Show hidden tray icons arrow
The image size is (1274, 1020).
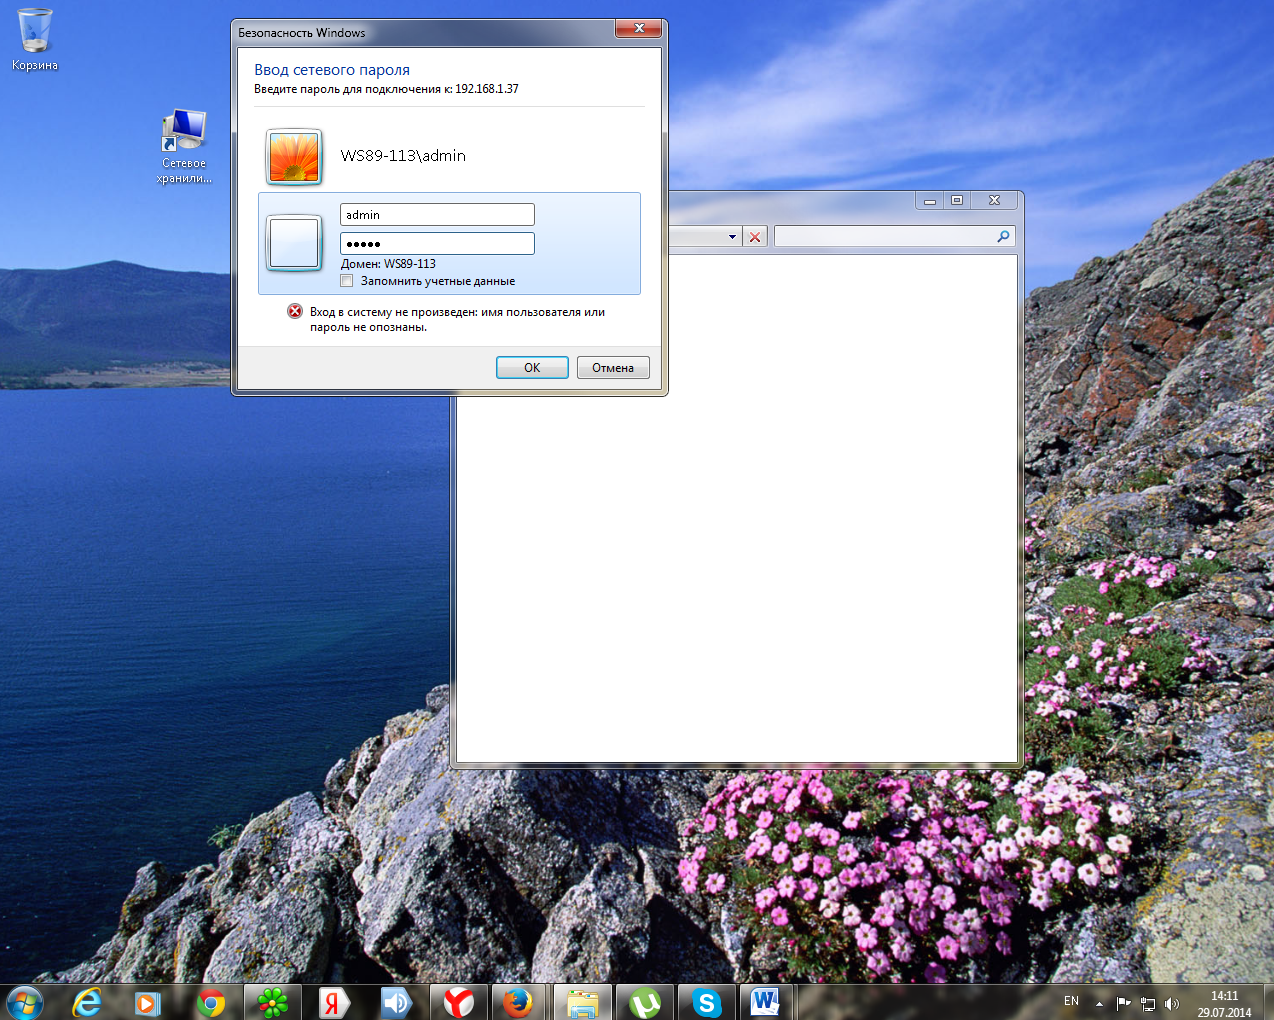tap(1099, 1003)
